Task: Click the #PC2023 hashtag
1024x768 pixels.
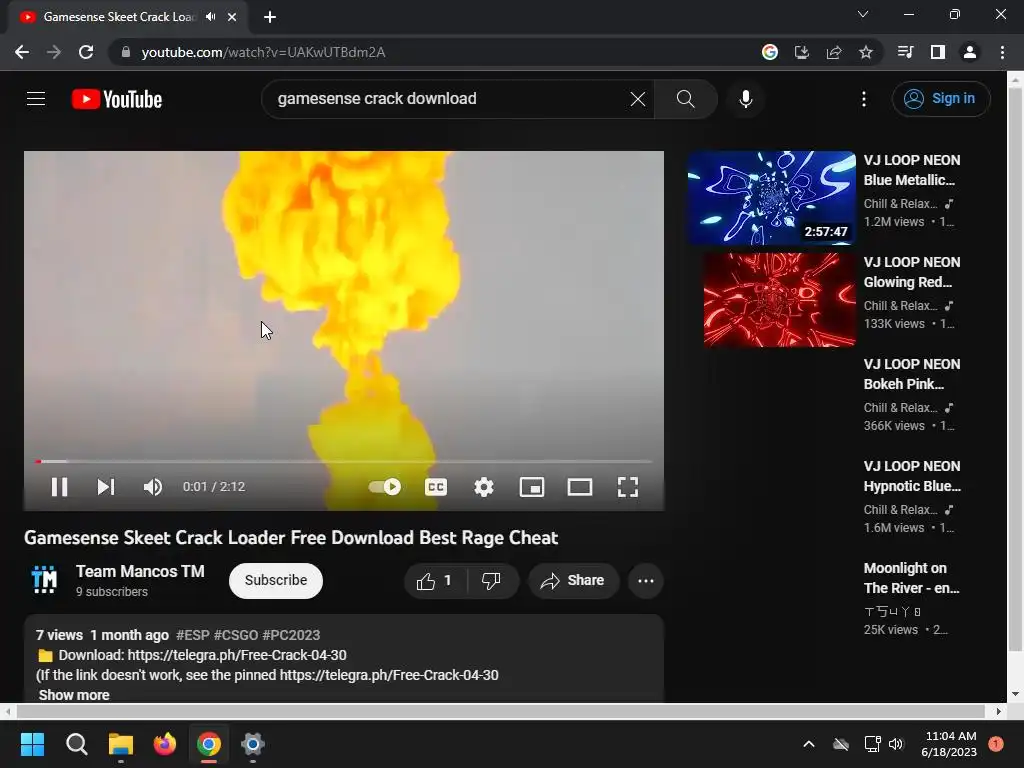Action: pos(291,635)
